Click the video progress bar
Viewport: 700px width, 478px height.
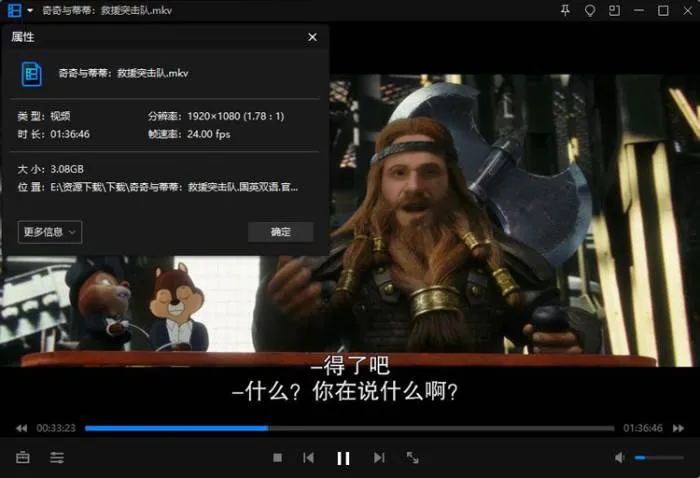click(x=350, y=428)
